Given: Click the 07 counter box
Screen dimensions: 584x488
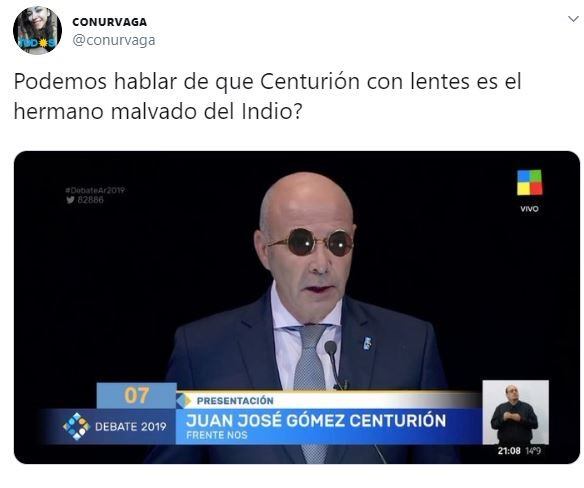Looking at the screenshot, I should click(x=137, y=395).
